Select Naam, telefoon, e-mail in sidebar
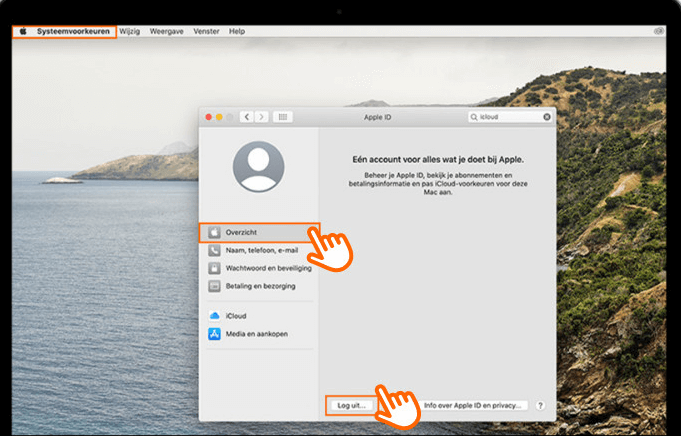The height and width of the screenshot is (436, 682). point(259,250)
